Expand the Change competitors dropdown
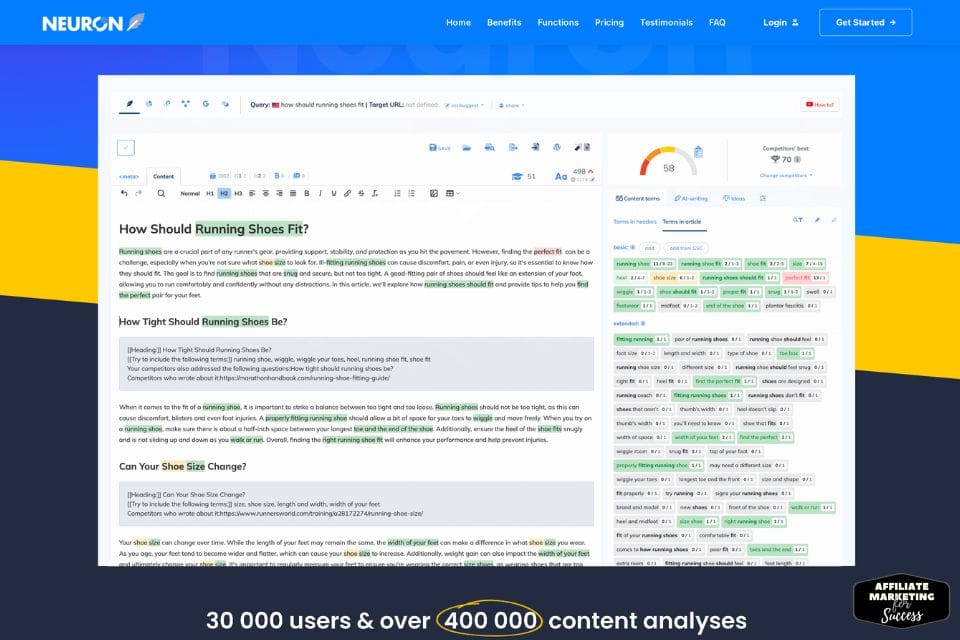Viewport: 960px width, 640px height. point(786,175)
